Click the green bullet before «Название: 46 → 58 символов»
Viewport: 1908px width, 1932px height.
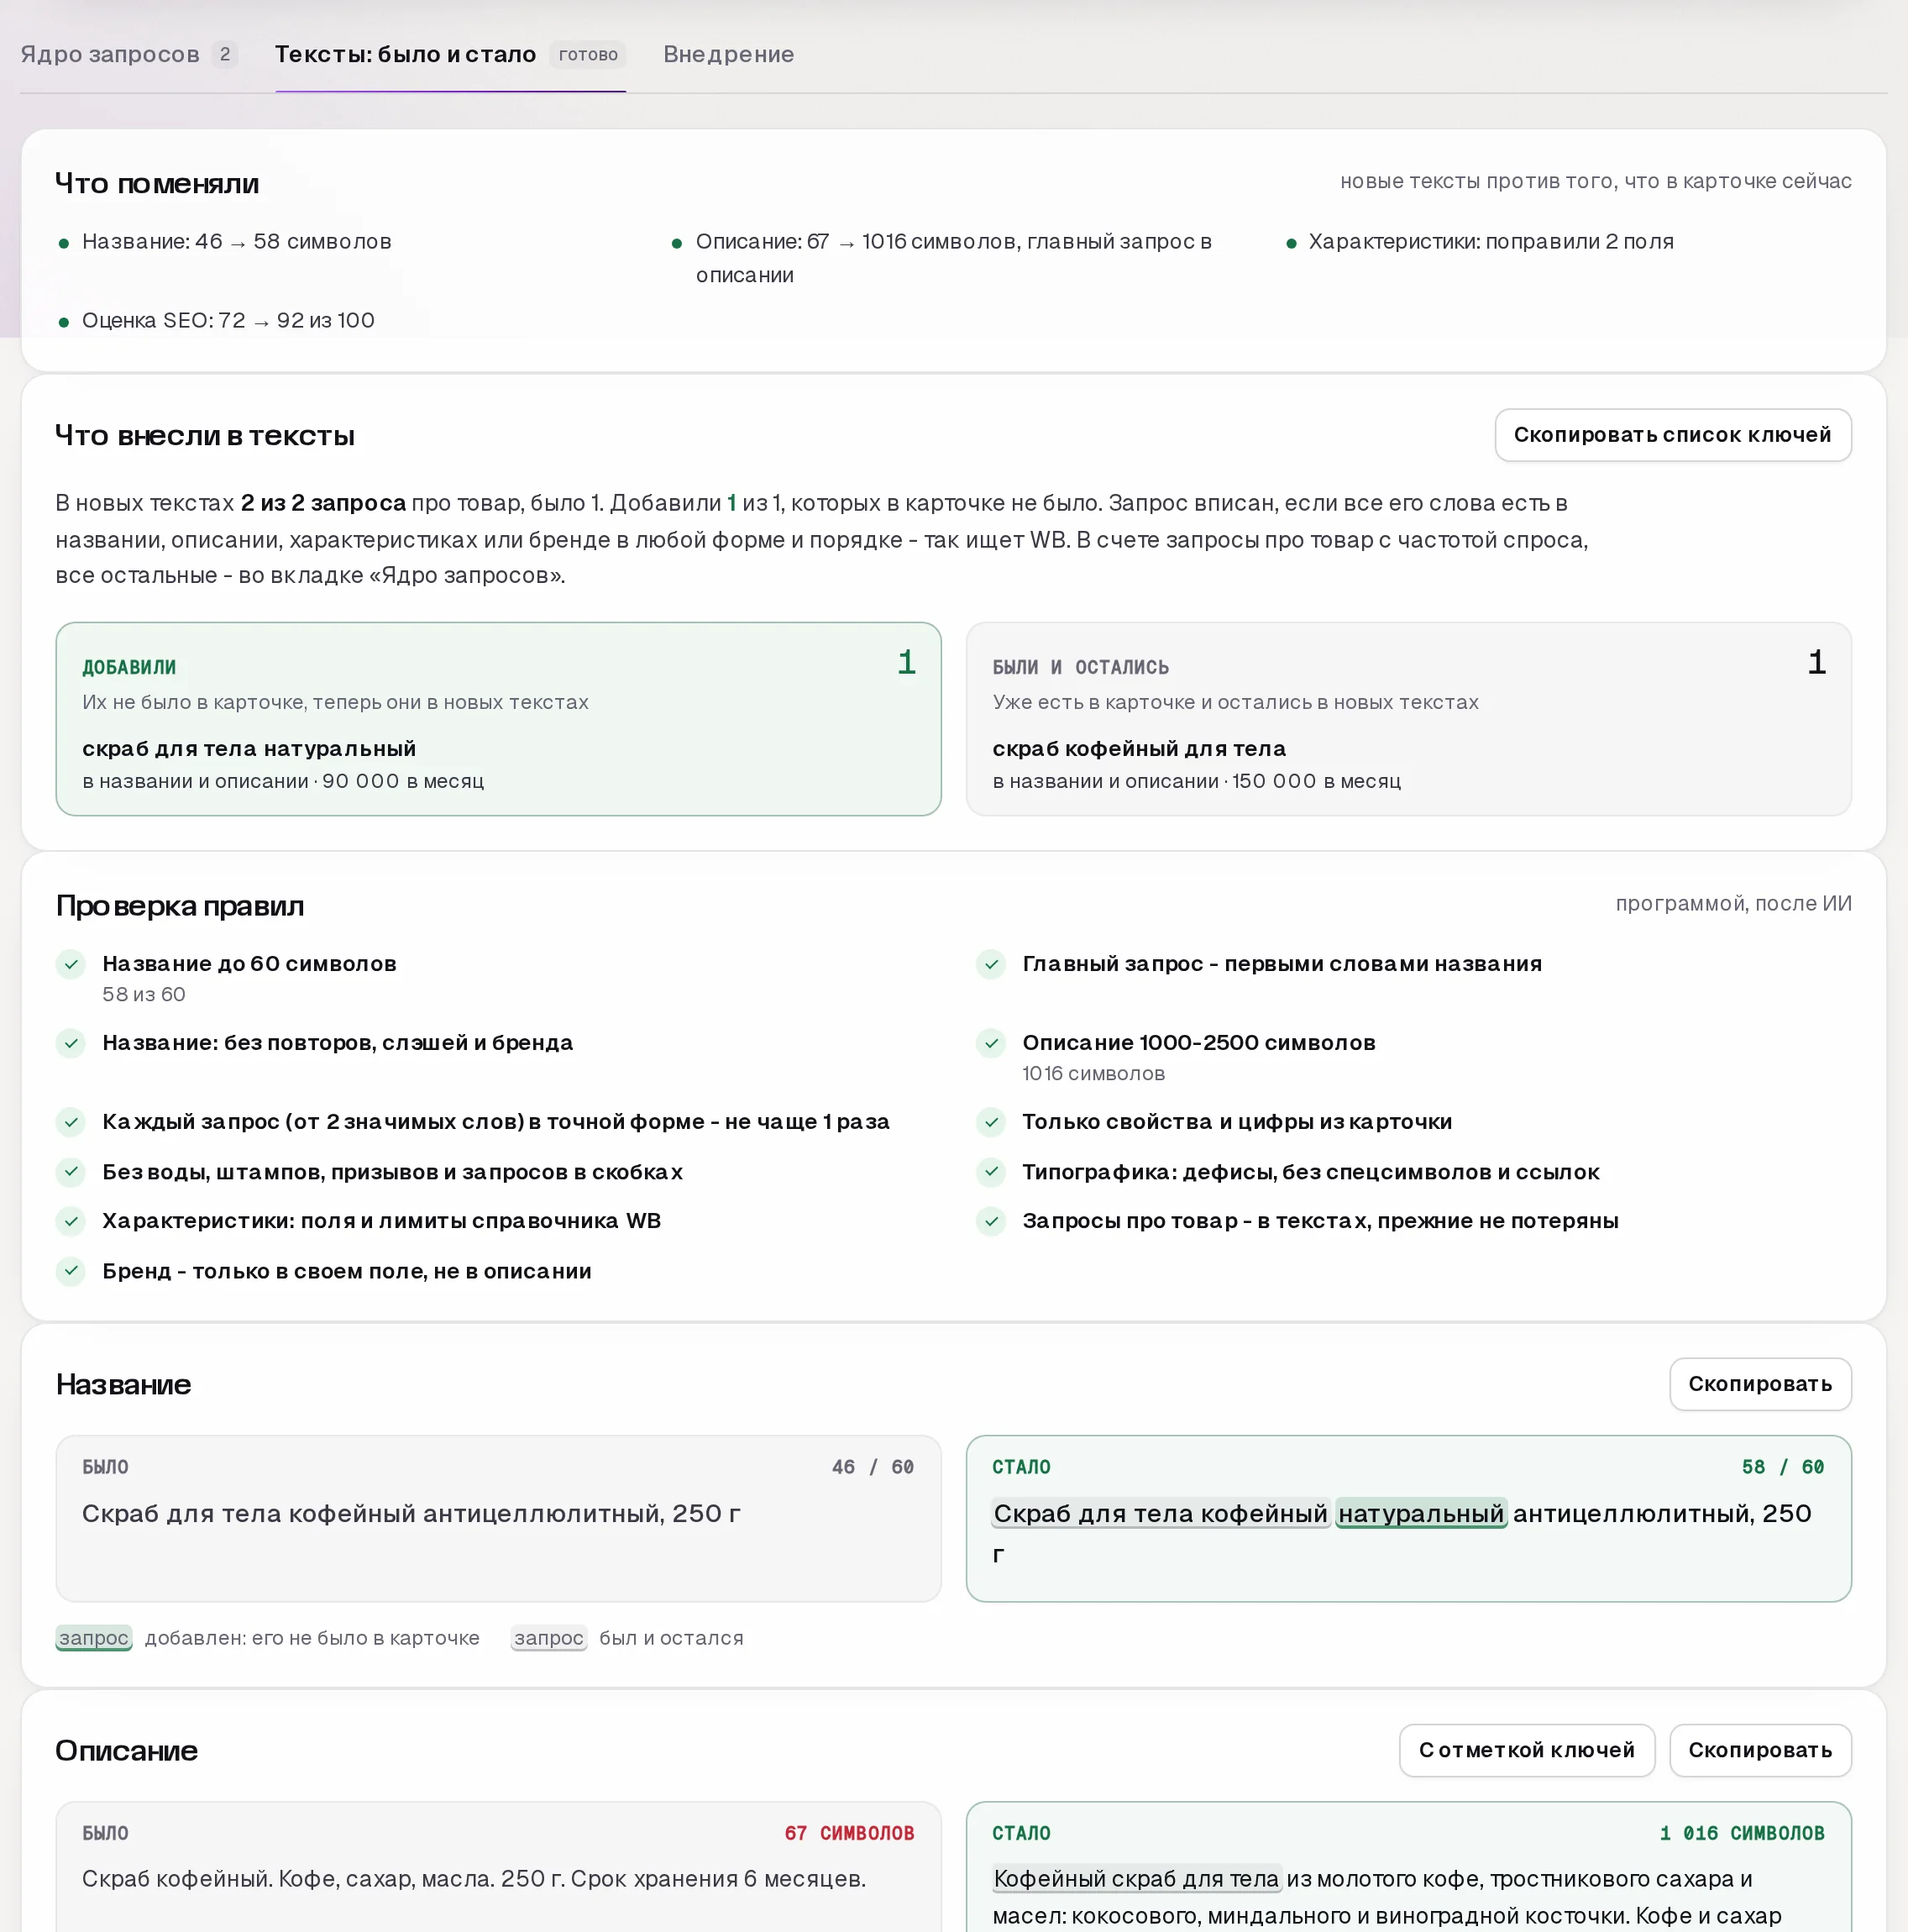tap(64, 243)
